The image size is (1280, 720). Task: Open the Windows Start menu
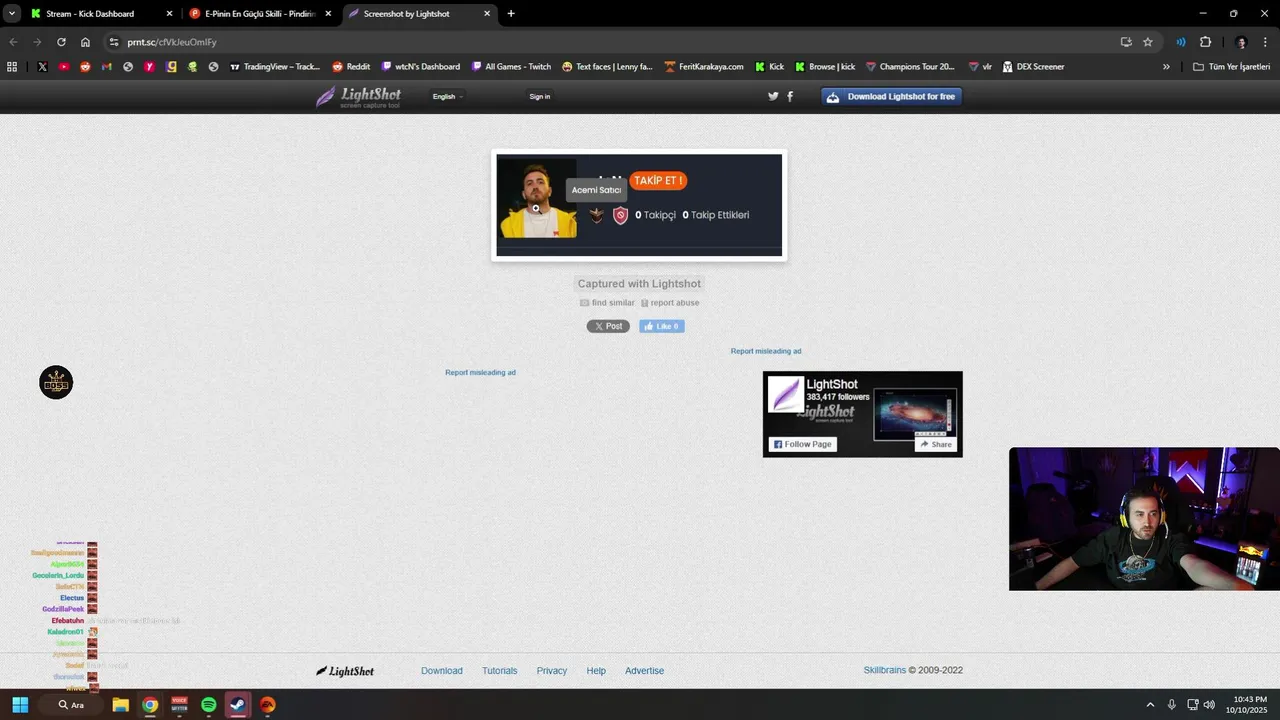pos(20,705)
